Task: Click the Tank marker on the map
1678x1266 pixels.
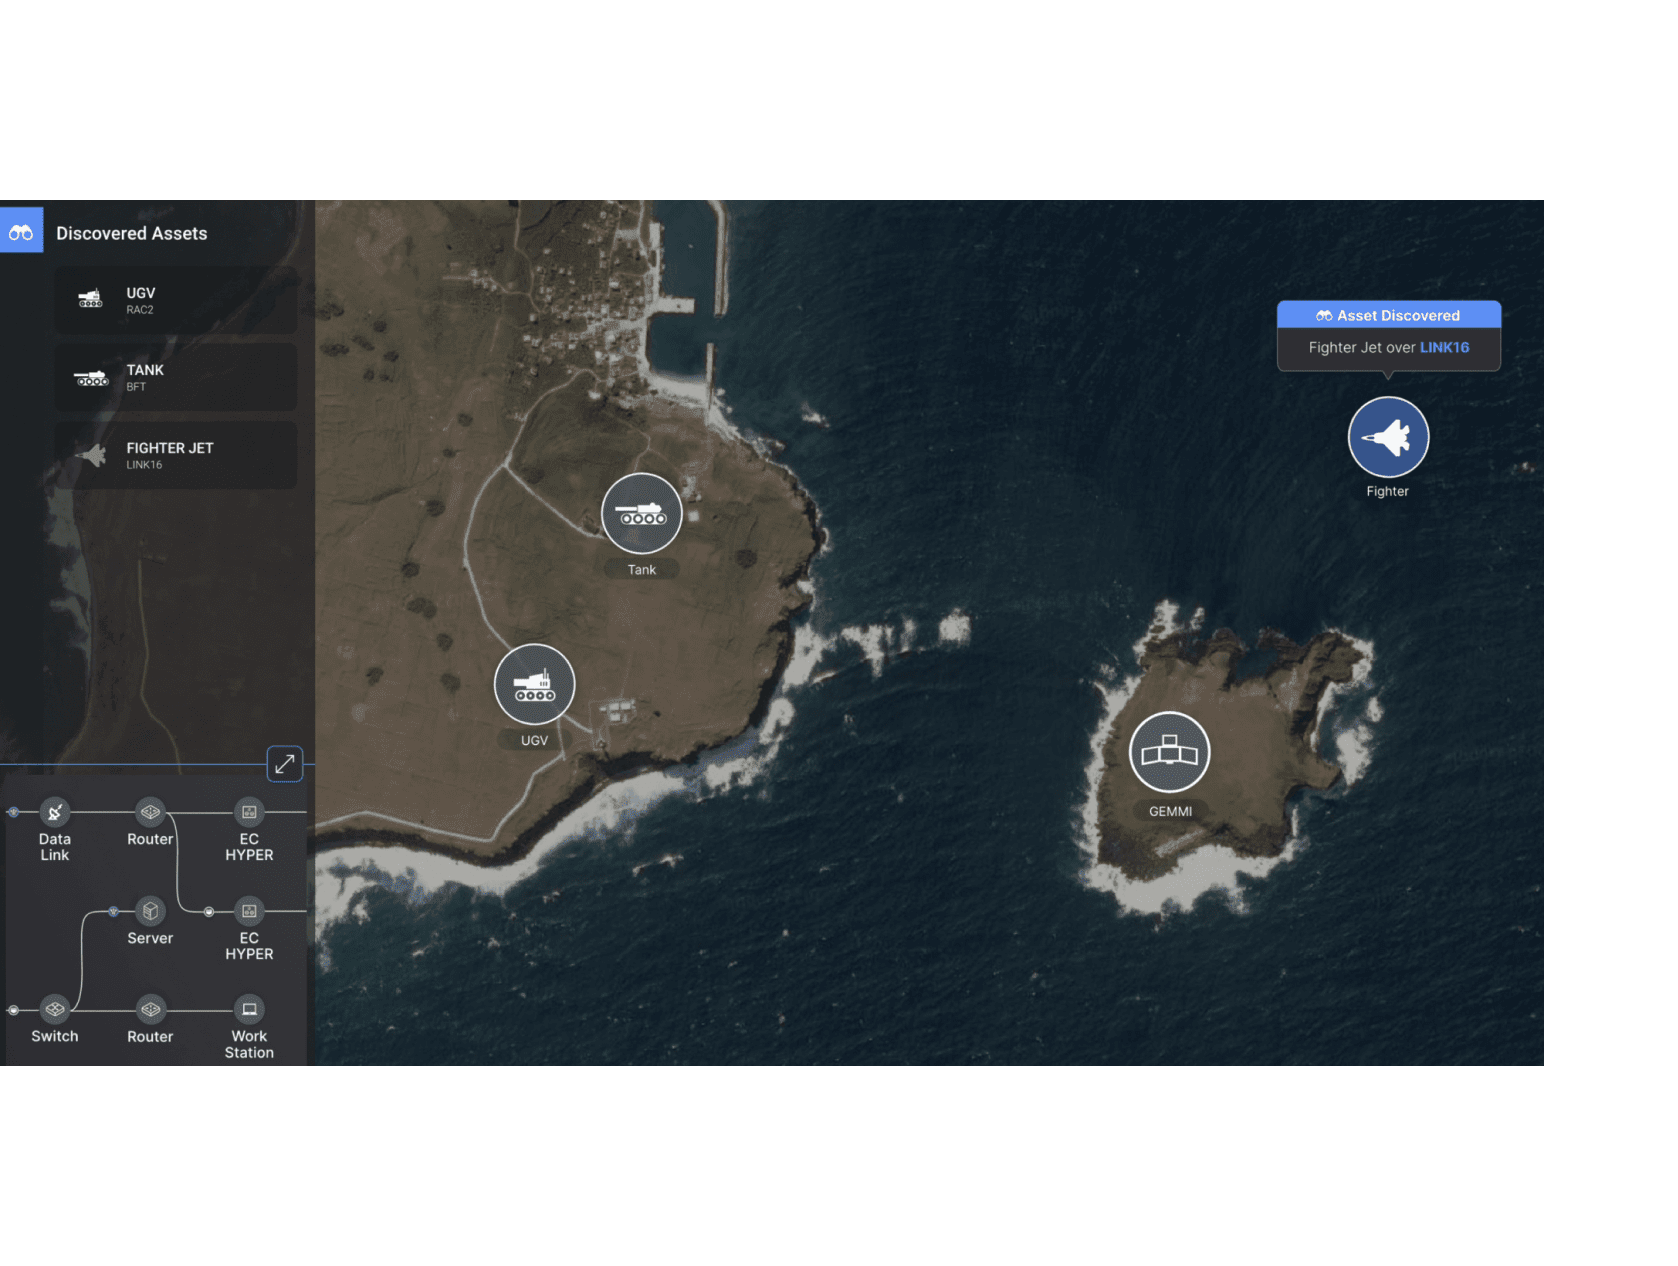Action: click(642, 514)
